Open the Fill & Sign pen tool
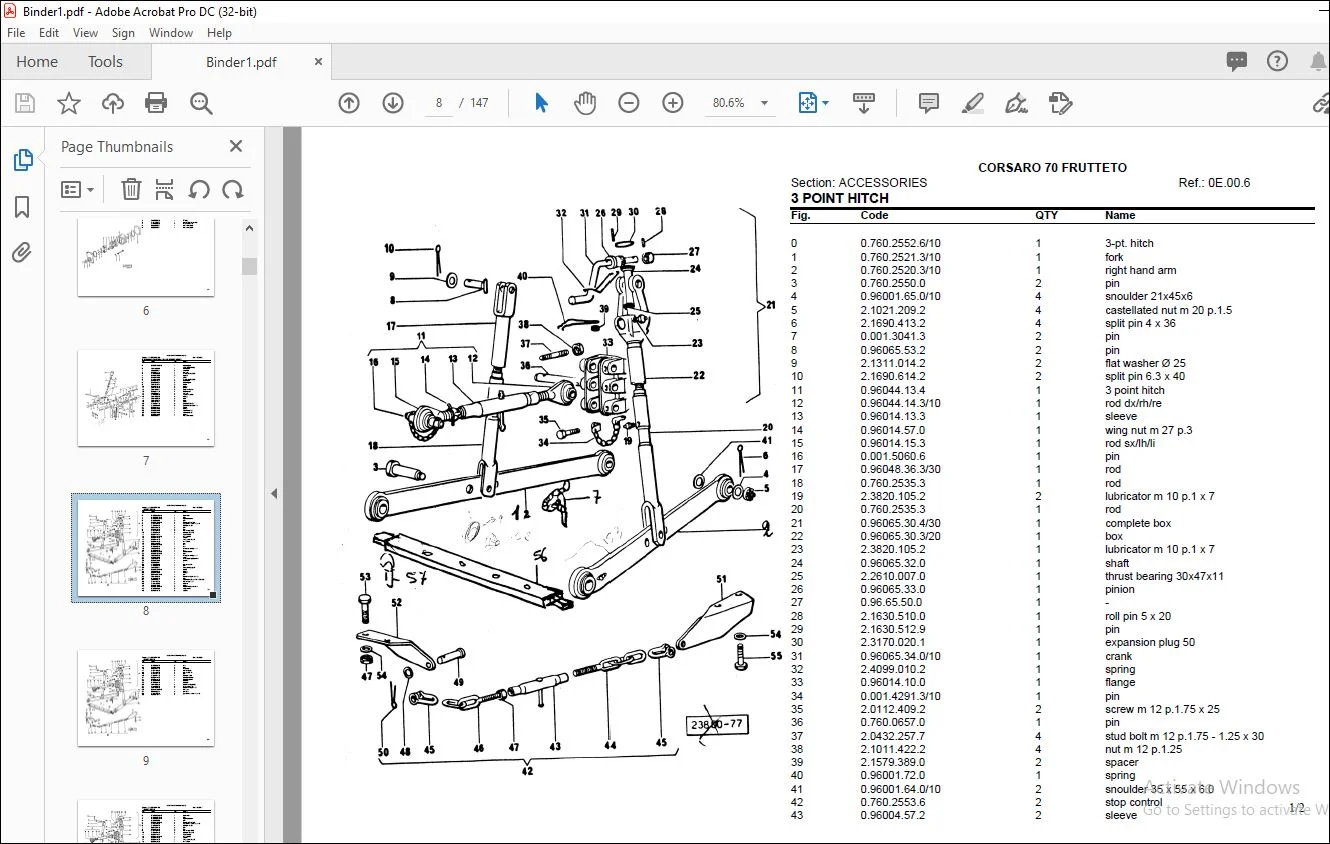The height and width of the screenshot is (844, 1330). click(1016, 103)
